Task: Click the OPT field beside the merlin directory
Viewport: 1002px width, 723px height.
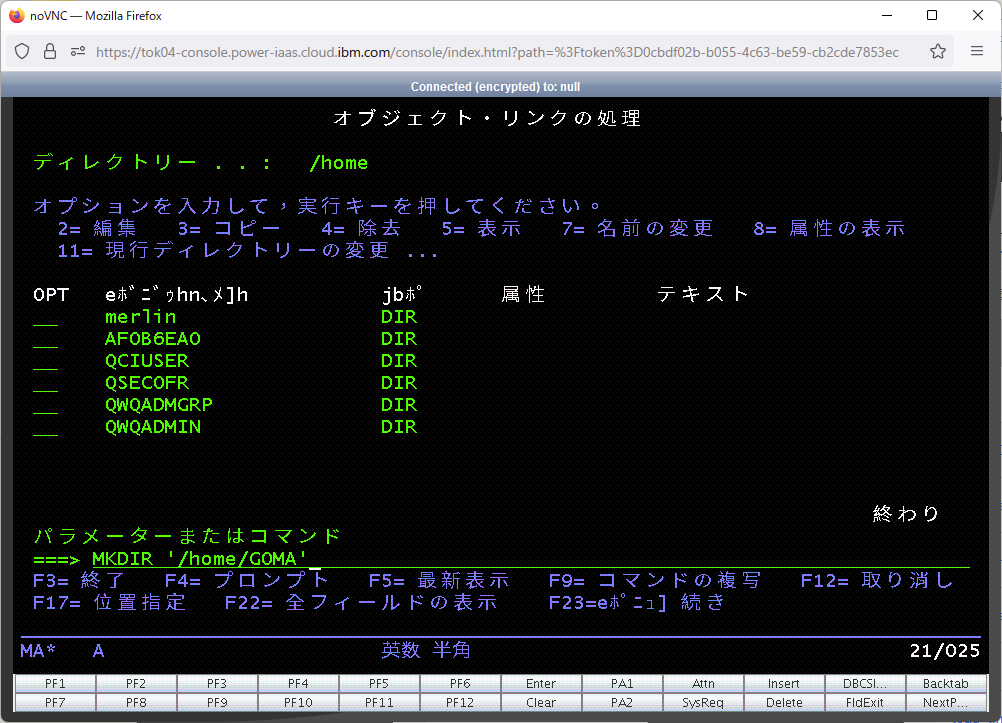Action: tap(45, 317)
